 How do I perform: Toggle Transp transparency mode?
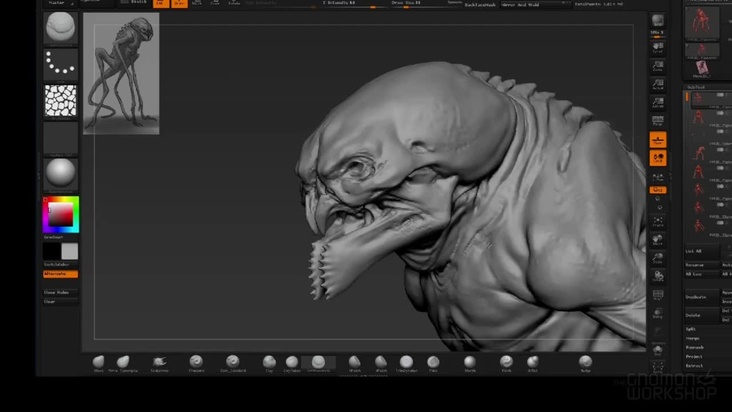(x=658, y=313)
